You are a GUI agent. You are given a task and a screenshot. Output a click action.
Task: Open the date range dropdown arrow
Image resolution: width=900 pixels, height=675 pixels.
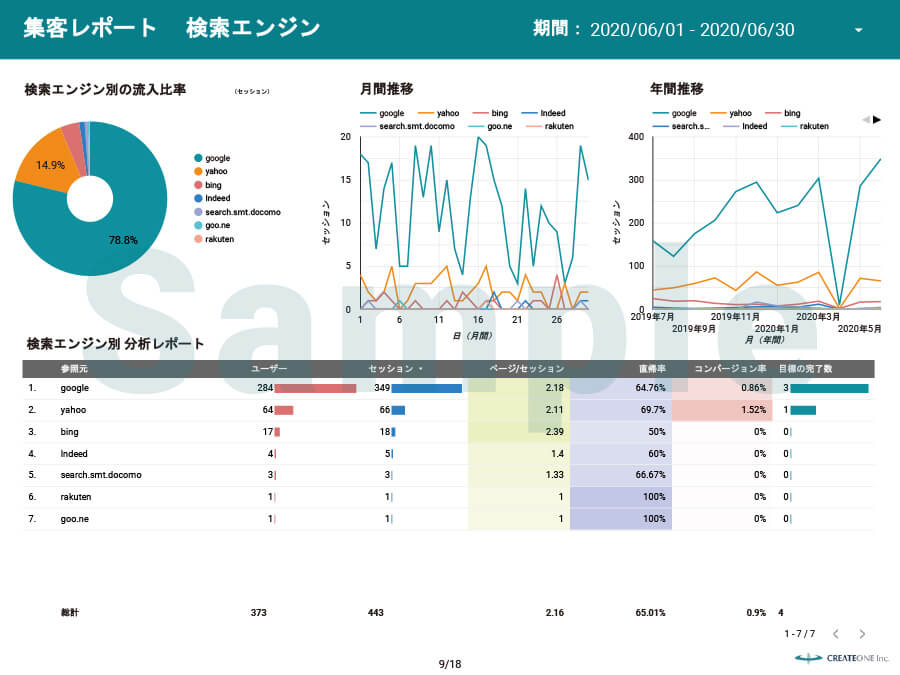[x=858, y=30]
